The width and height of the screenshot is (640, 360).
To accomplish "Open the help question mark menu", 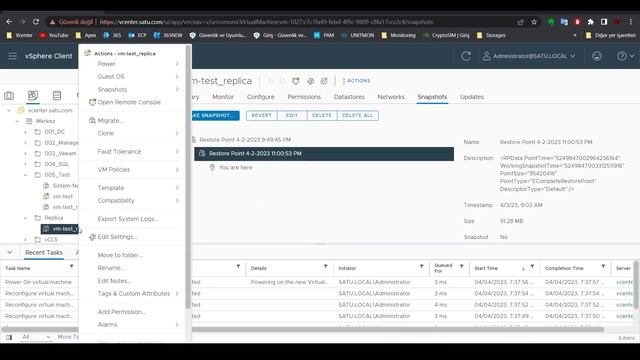I will pos(625,56).
